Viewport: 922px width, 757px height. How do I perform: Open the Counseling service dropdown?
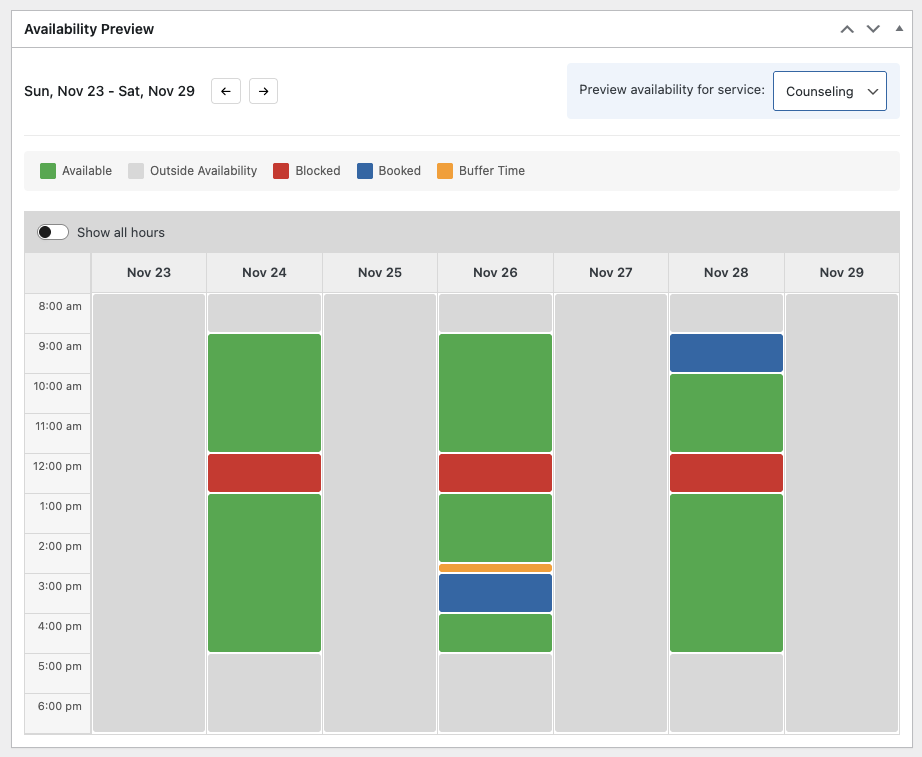(829, 91)
